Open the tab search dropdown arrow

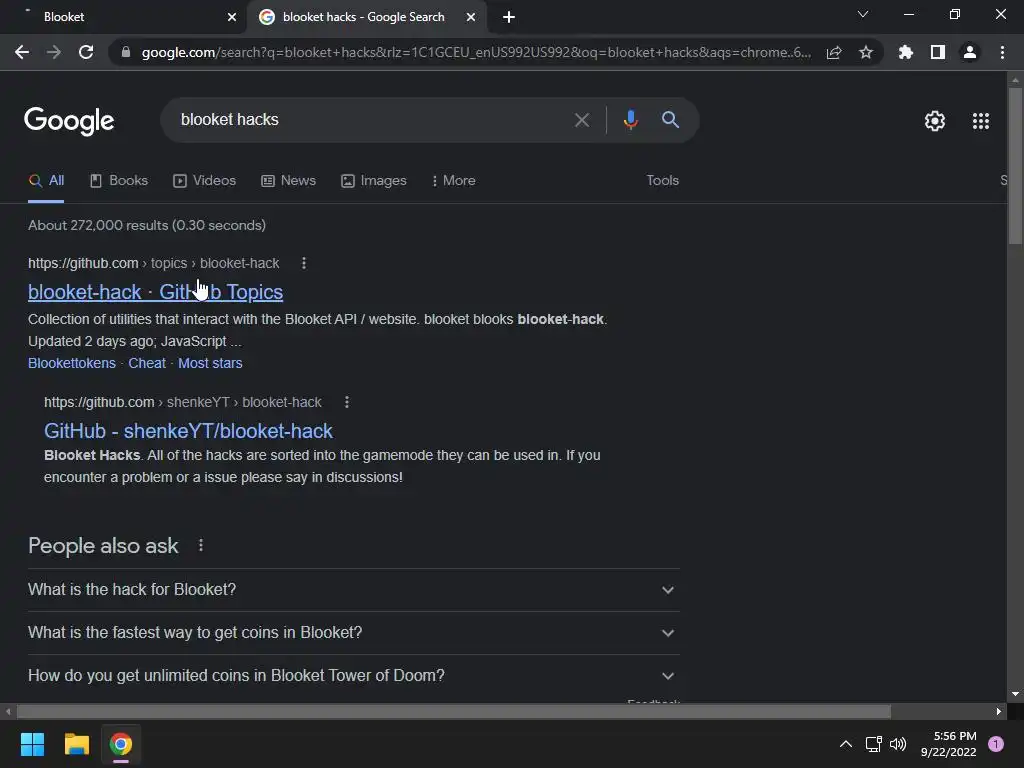point(863,14)
